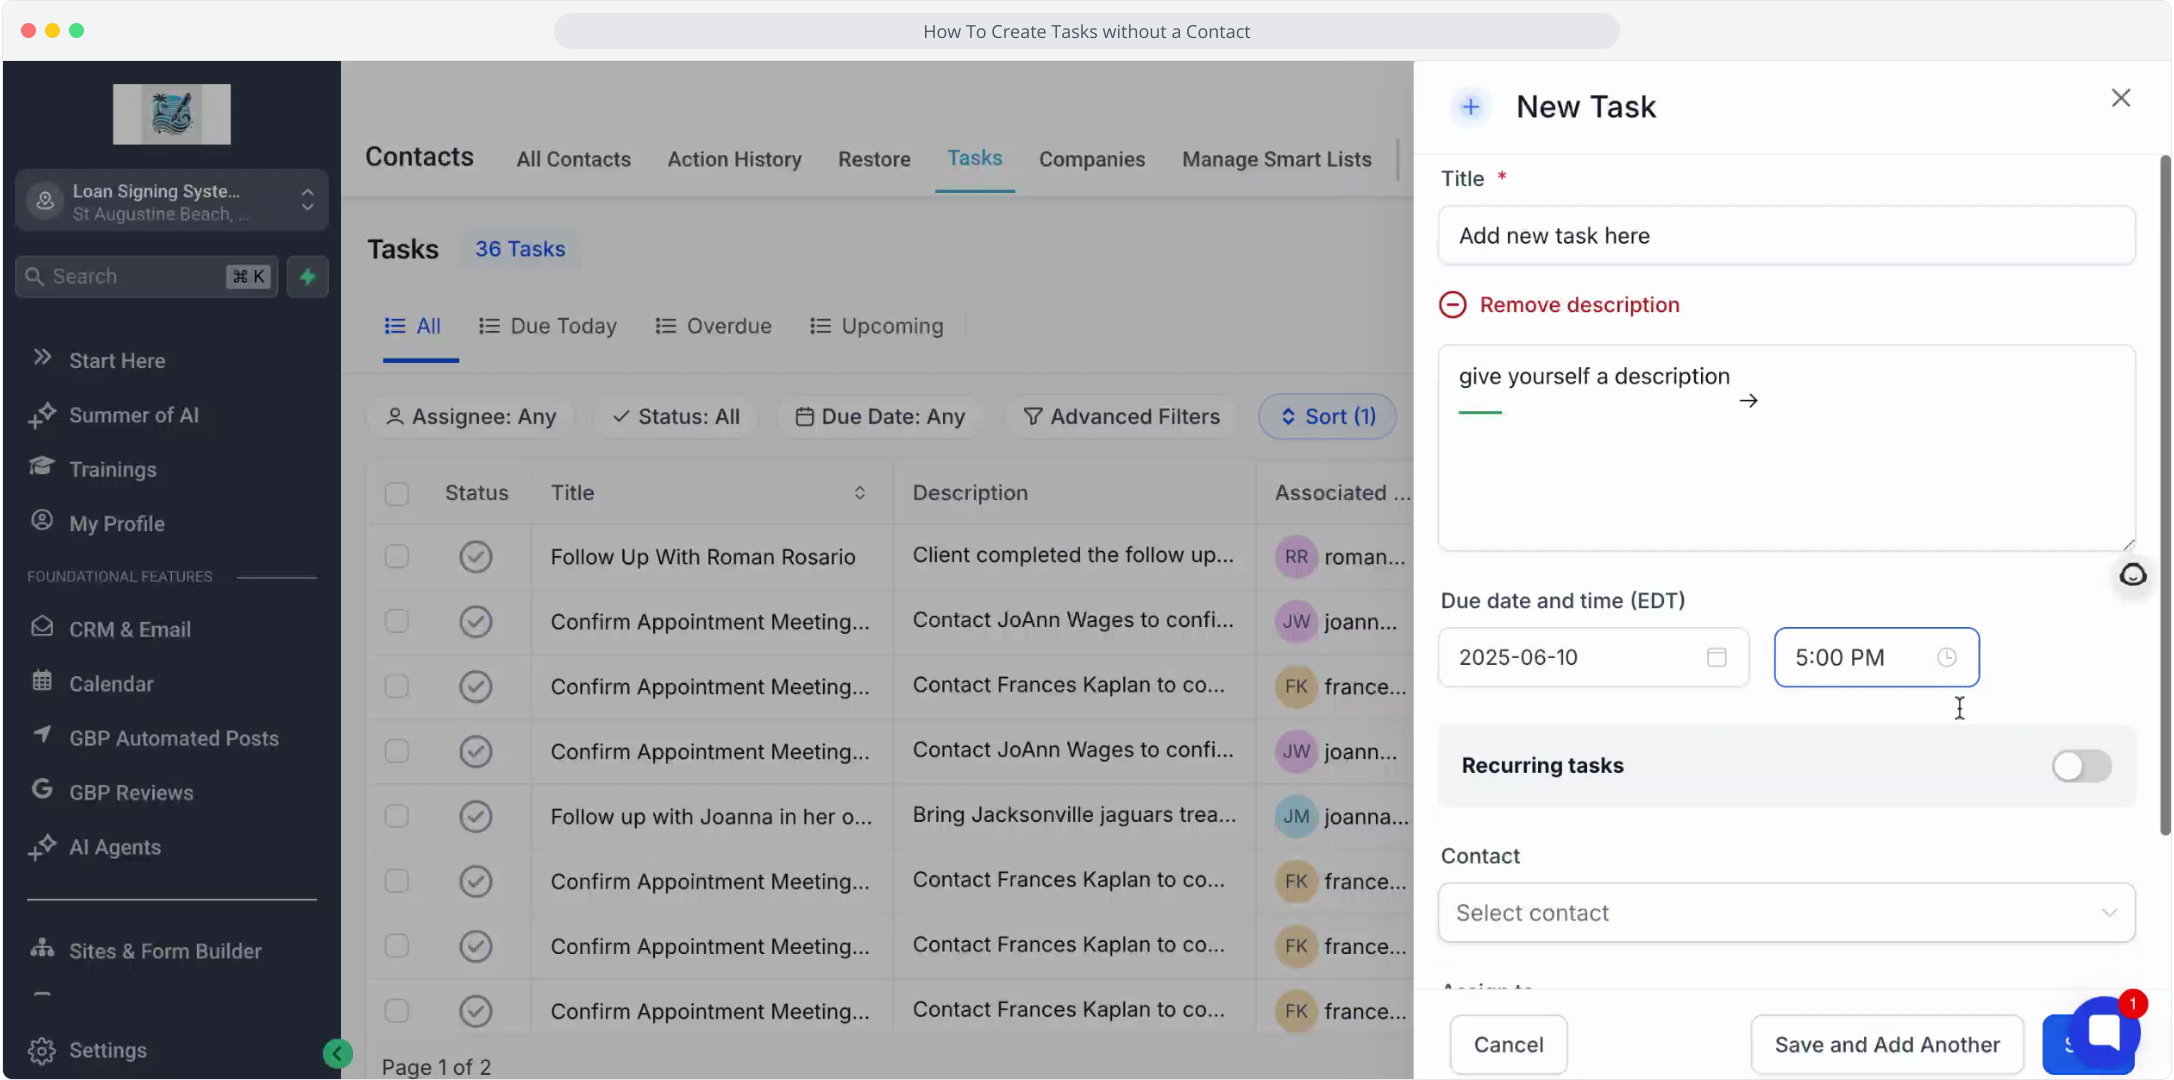
Task: Click the JM avatar for joanna
Action: point(1296,817)
